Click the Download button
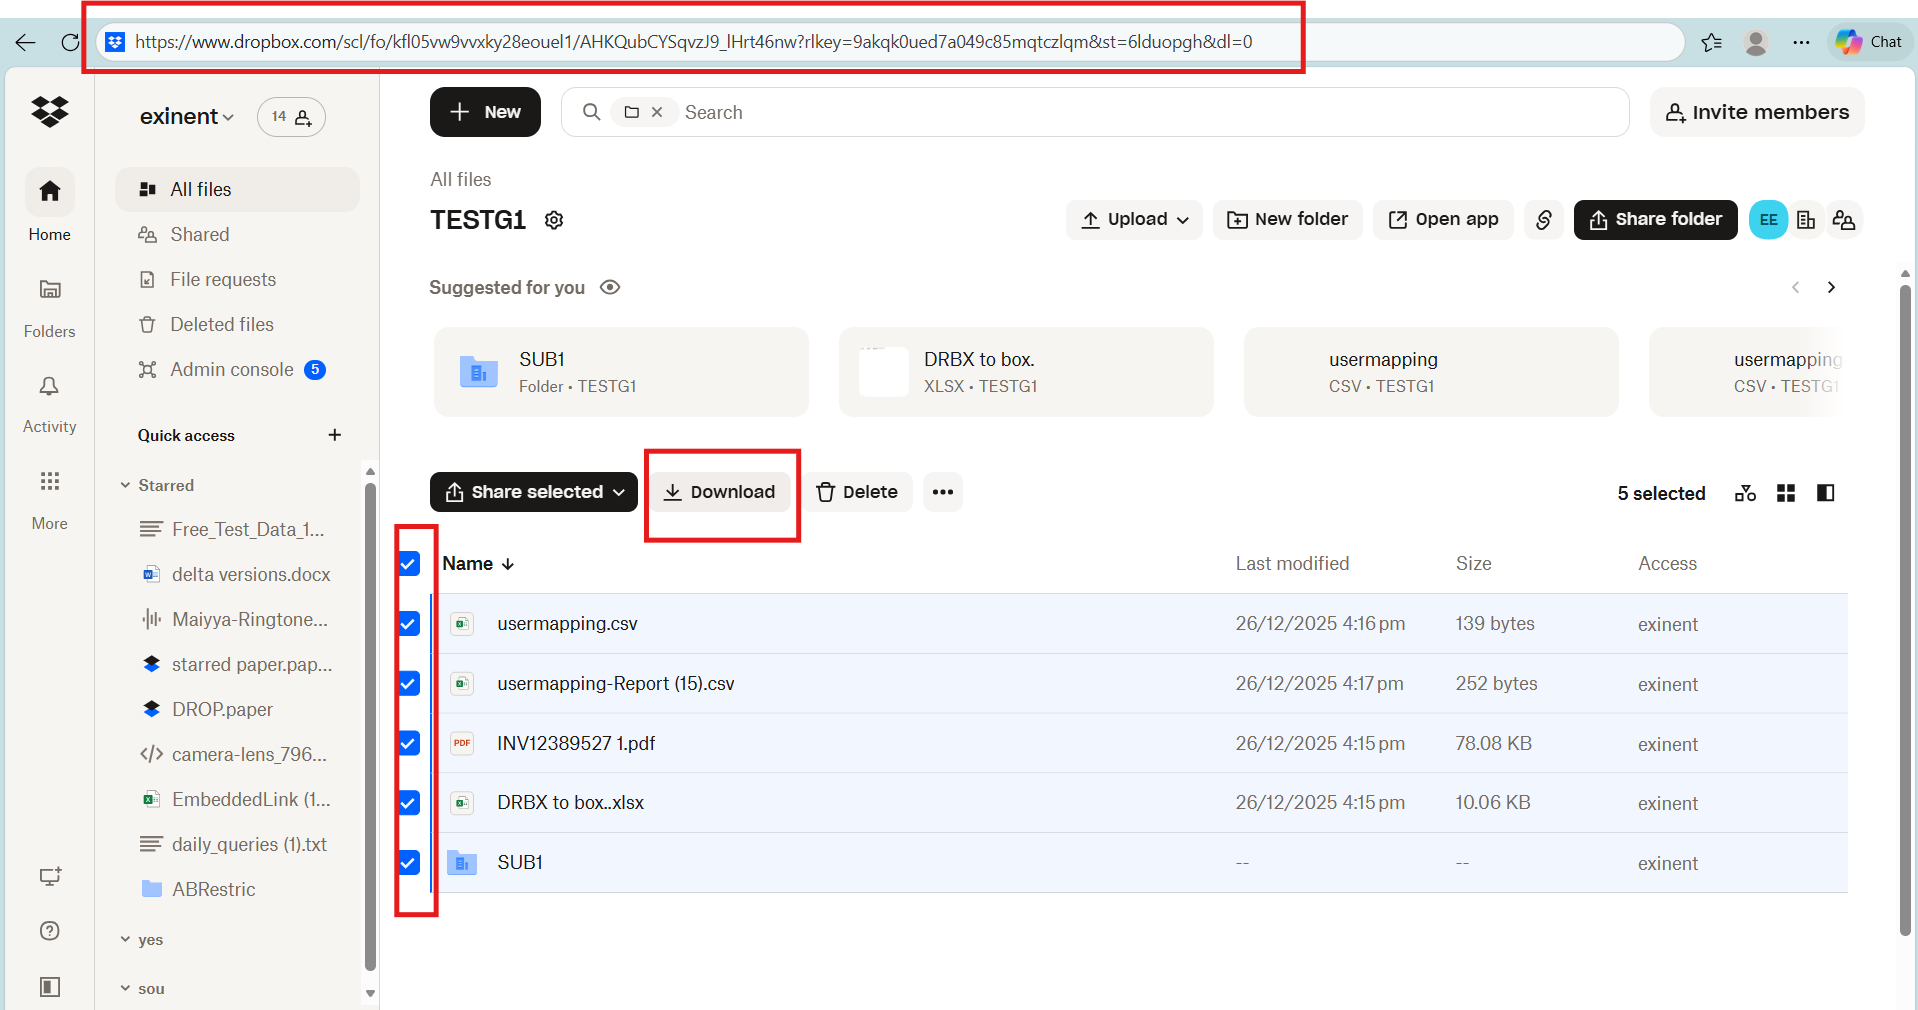 721,491
